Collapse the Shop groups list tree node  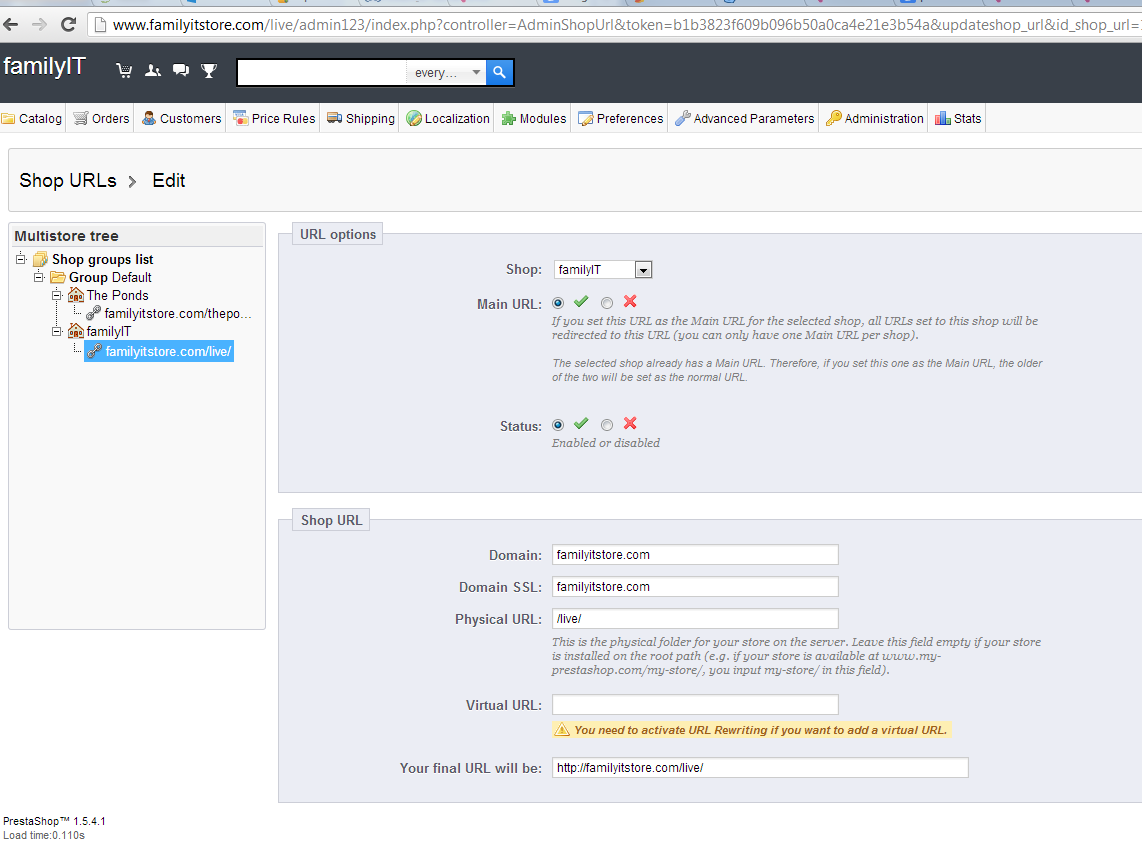click(21, 259)
